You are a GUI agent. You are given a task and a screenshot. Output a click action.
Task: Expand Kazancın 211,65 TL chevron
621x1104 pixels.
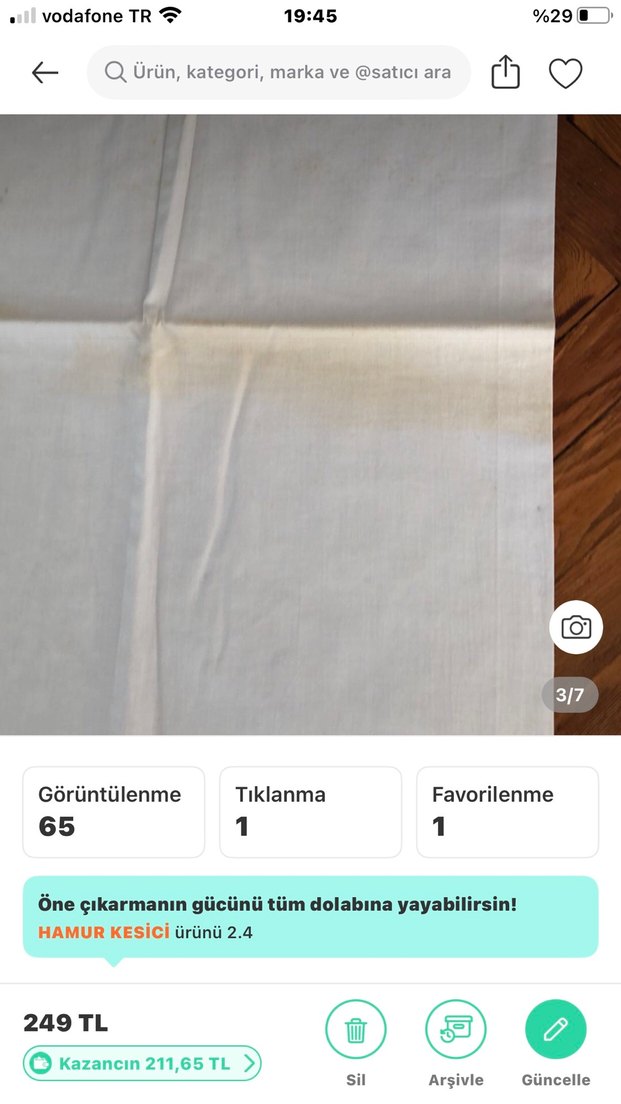point(250,1063)
